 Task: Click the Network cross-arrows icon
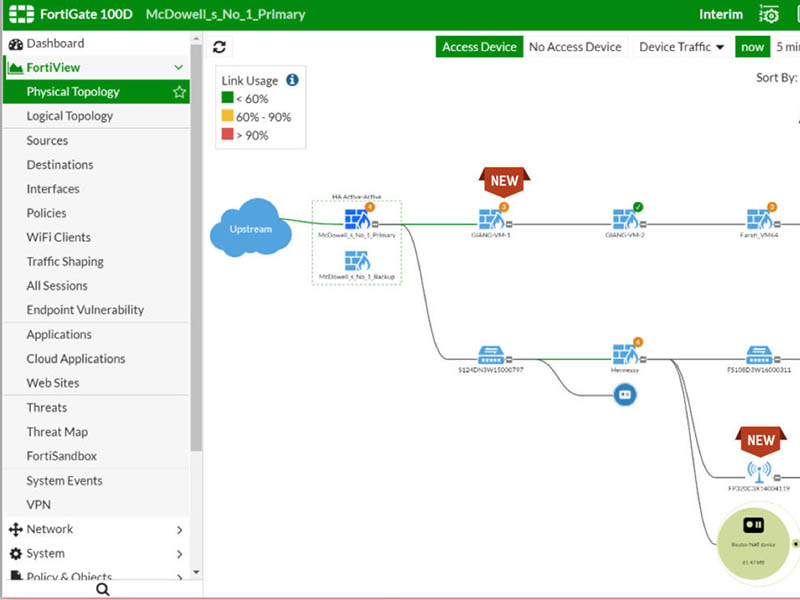(16, 530)
